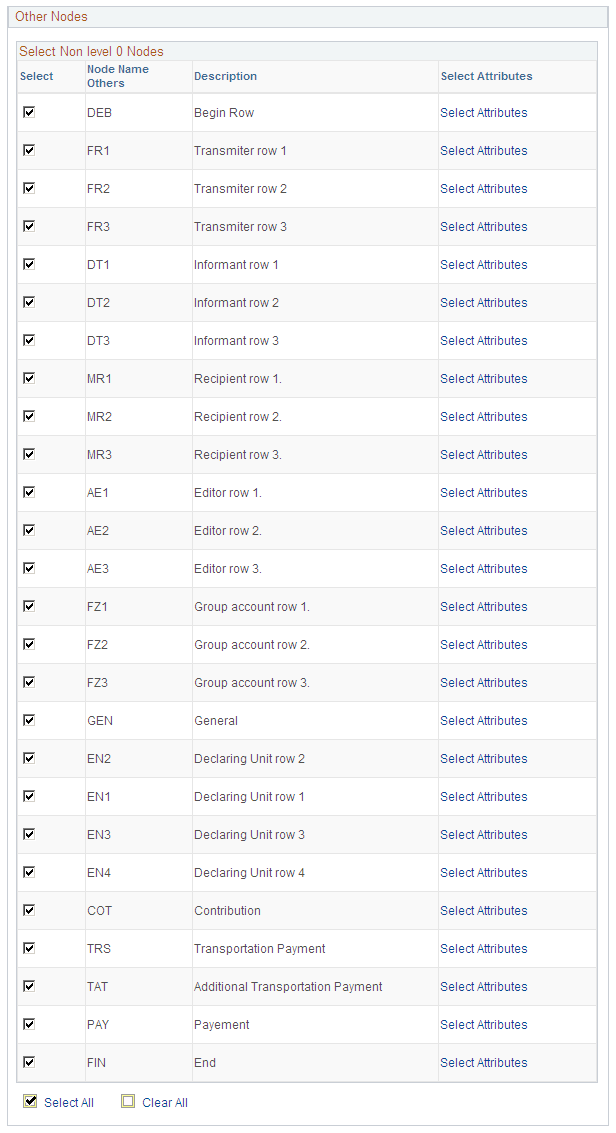
Task: Uncheck the DEB Begin Row checkbox
Action: (29, 112)
